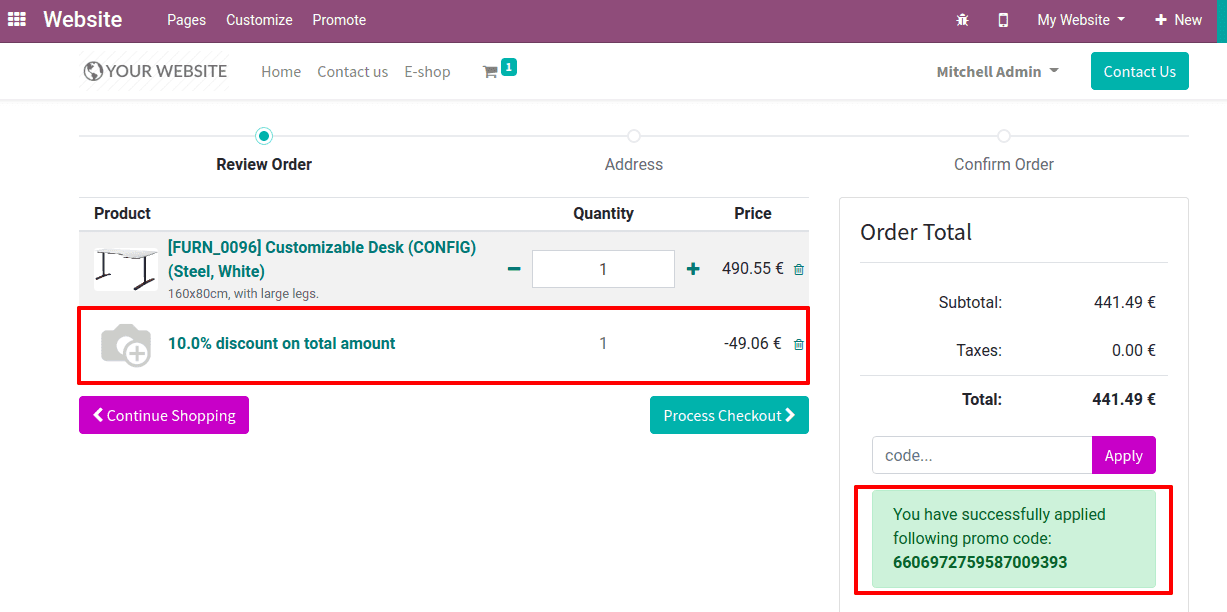1227x612 pixels.
Task: Click the bold Total: label
Action: (x=982, y=399)
